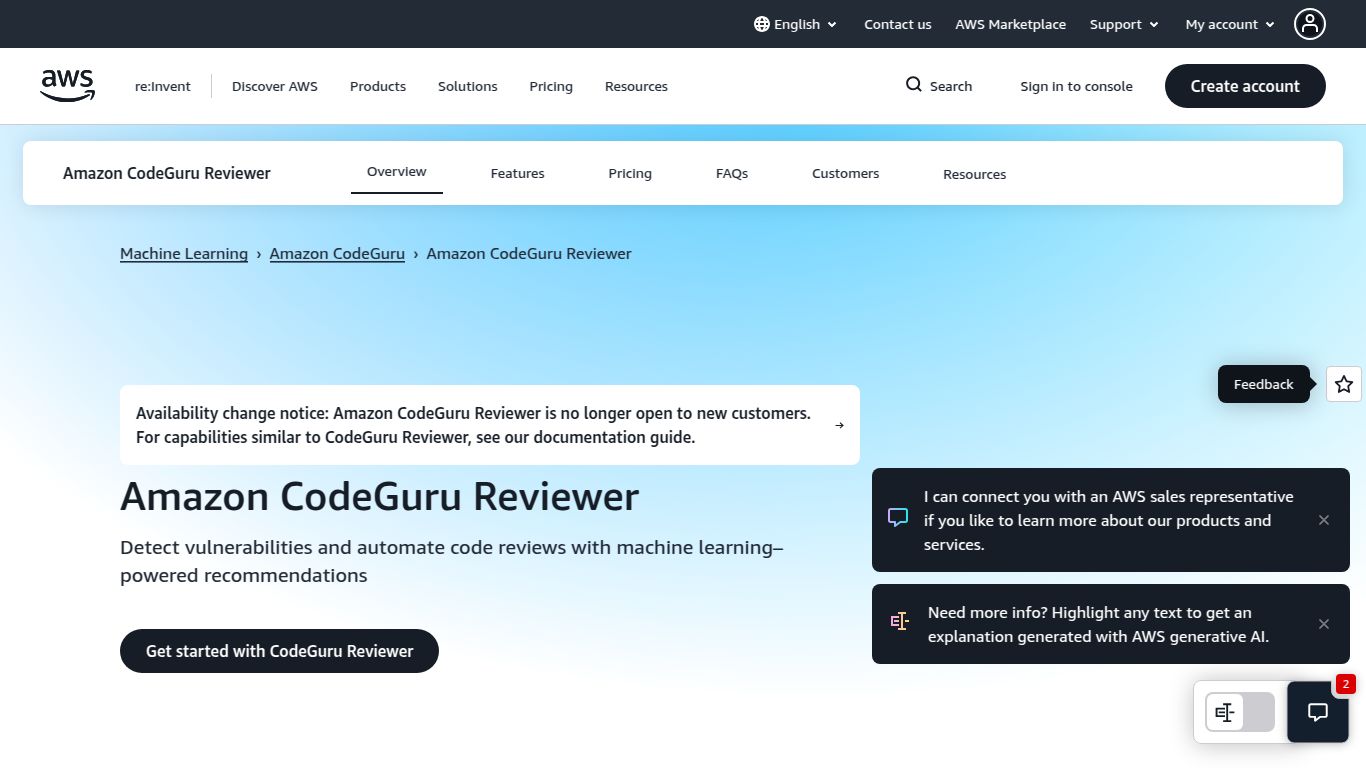1366x768 pixels.
Task: Select the Pricing tab in product navigation
Action: coord(630,173)
